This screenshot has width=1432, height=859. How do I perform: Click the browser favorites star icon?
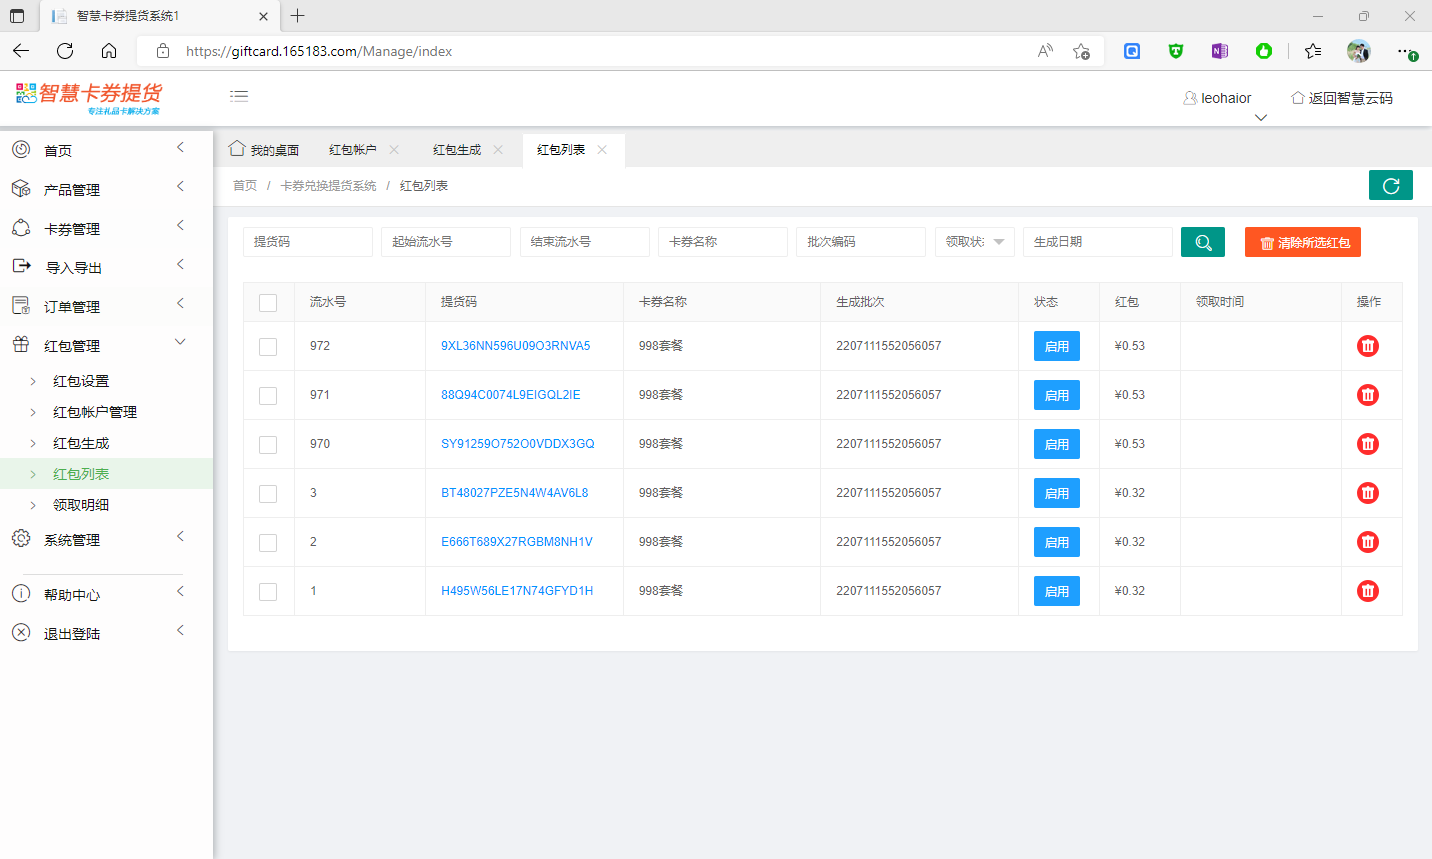1312,51
